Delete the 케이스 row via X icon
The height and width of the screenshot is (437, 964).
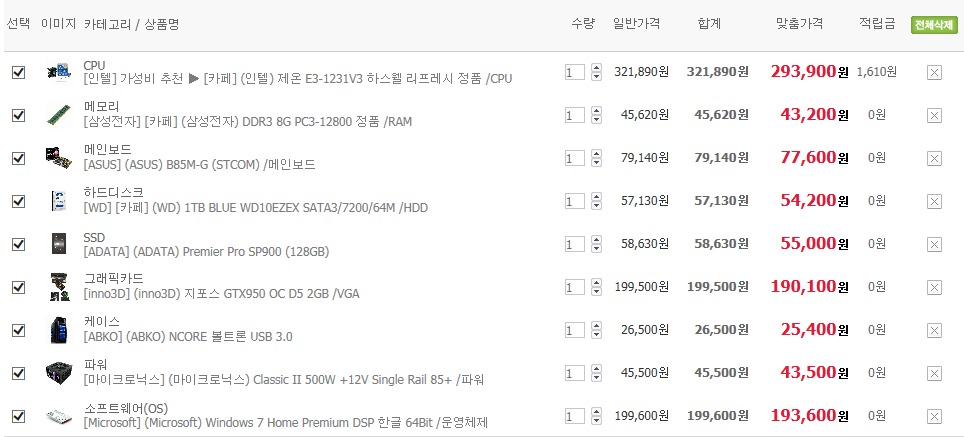(x=934, y=331)
